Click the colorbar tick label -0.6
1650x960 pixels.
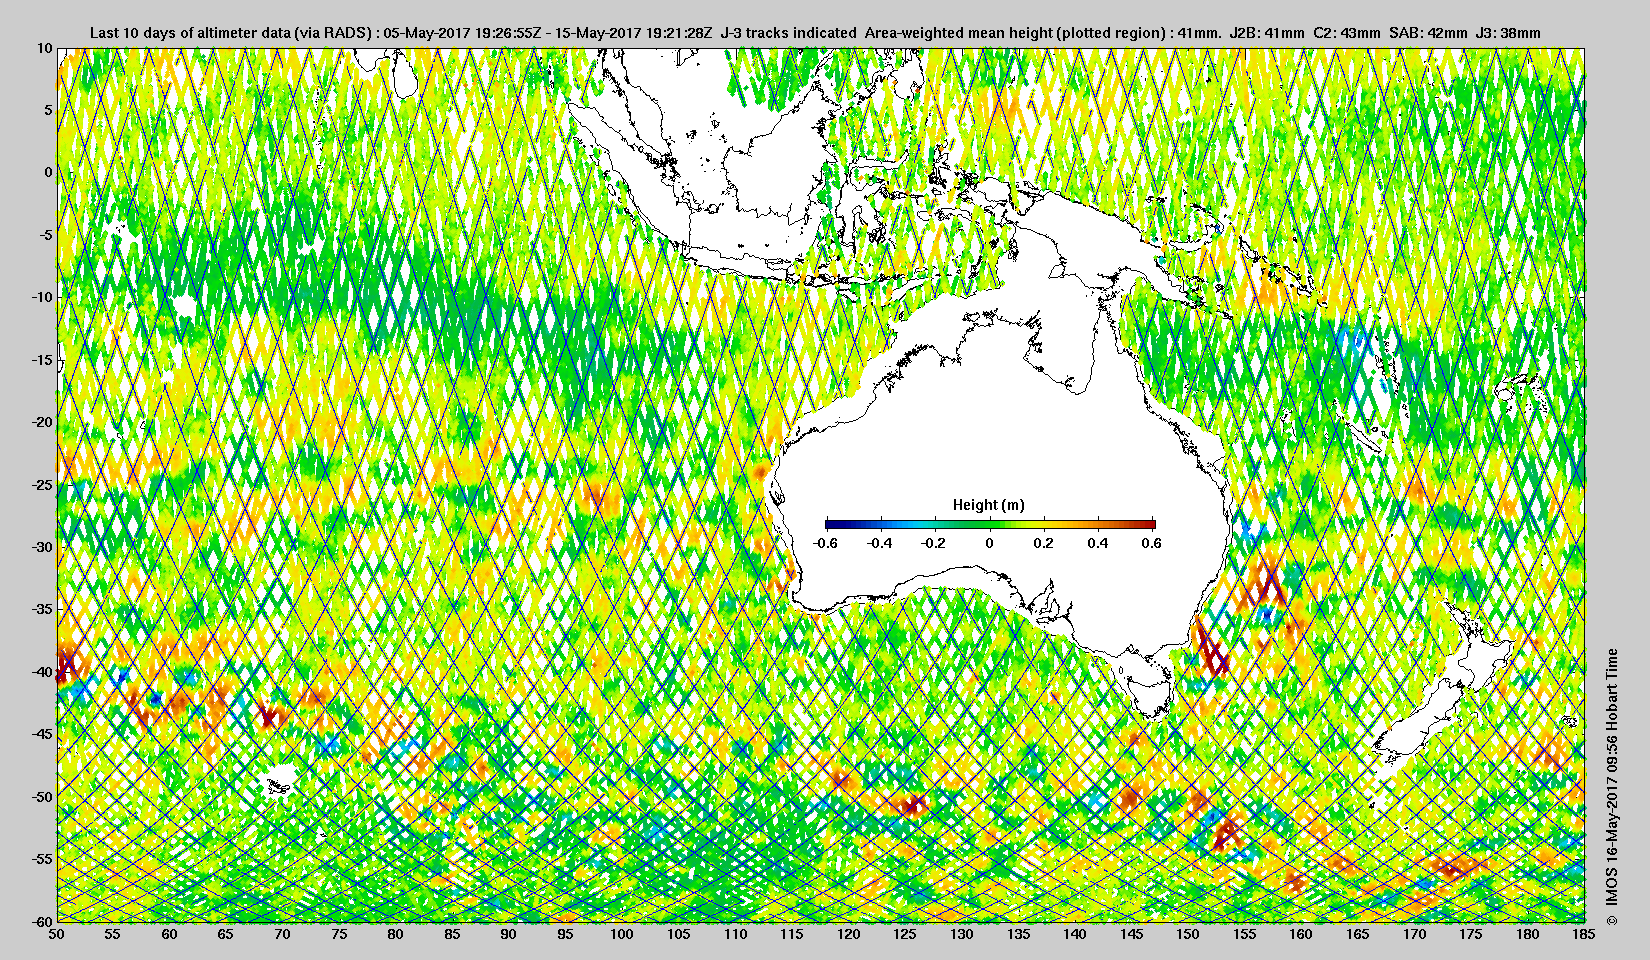(824, 543)
